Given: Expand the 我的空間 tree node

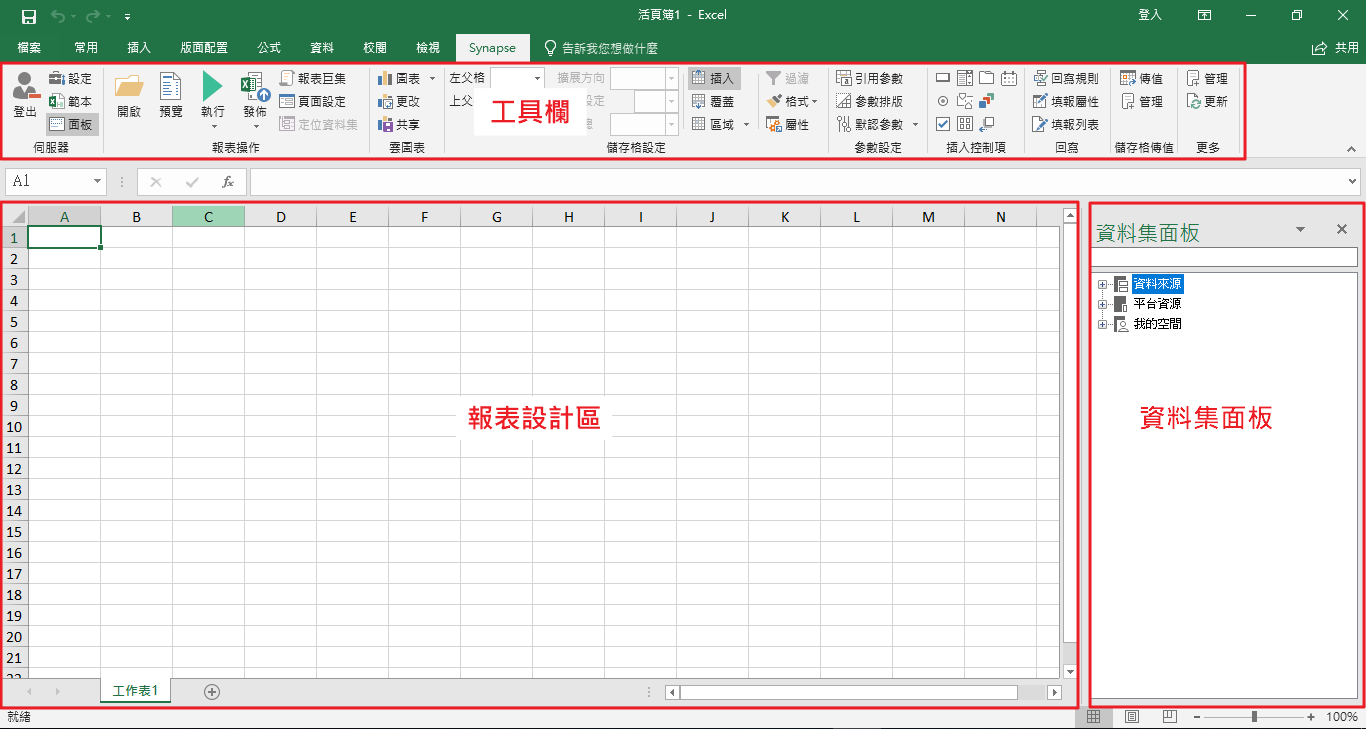Looking at the screenshot, I should 1102,324.
